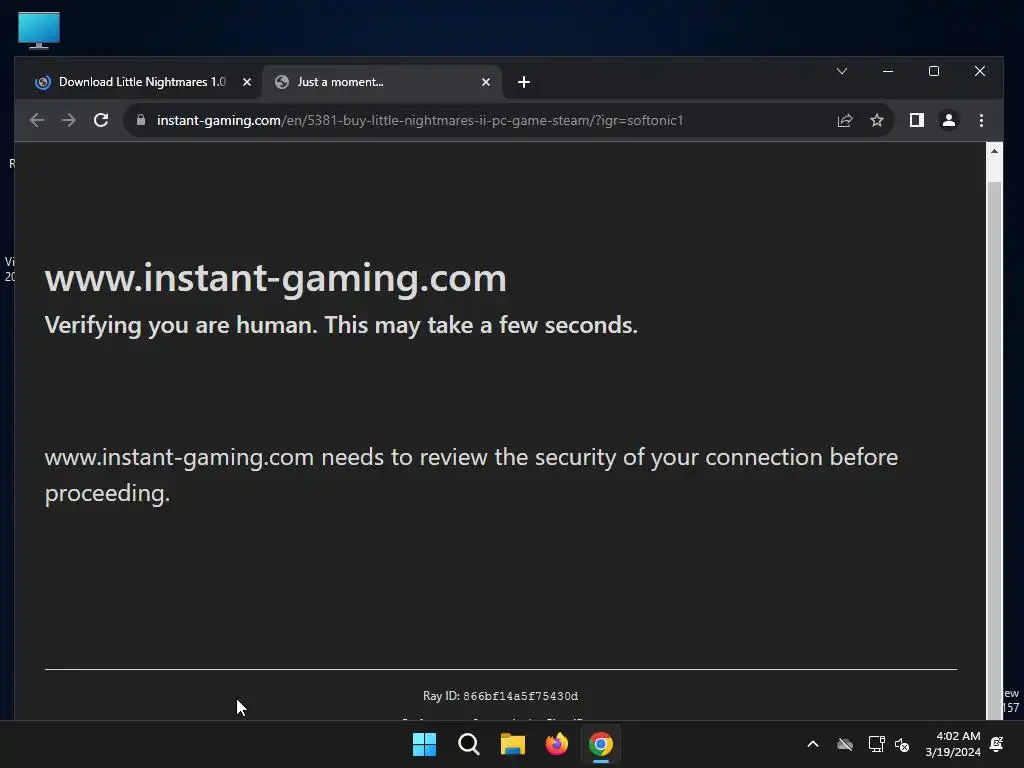
Task: Close the Download Little Nightmares tab
Action: tap(247, 82)
